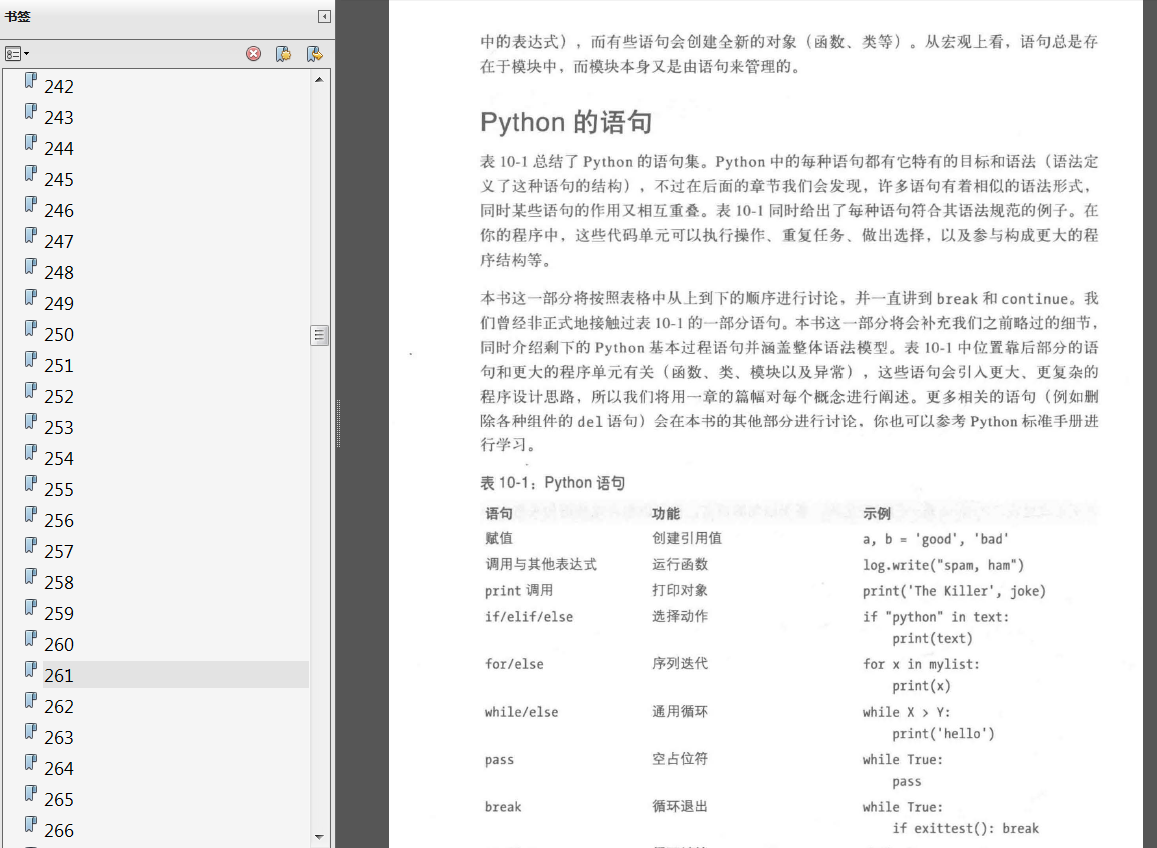Viewport: 1157px width, 848px height.
Task: Click the table cell 'if/elif/else'
Action: pyautogui.click(x=529, y=617)
